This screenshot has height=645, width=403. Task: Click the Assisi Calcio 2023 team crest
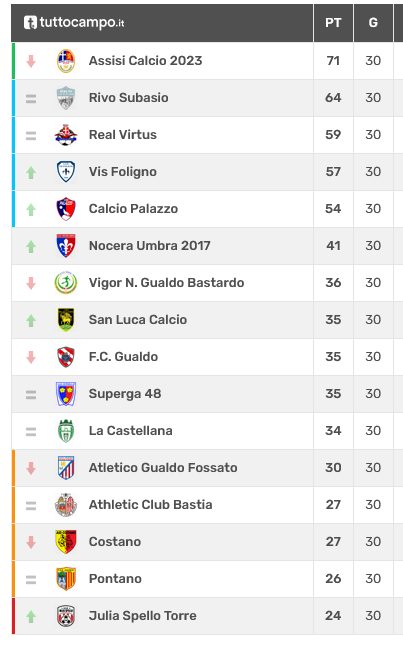[x=66, y=61]
